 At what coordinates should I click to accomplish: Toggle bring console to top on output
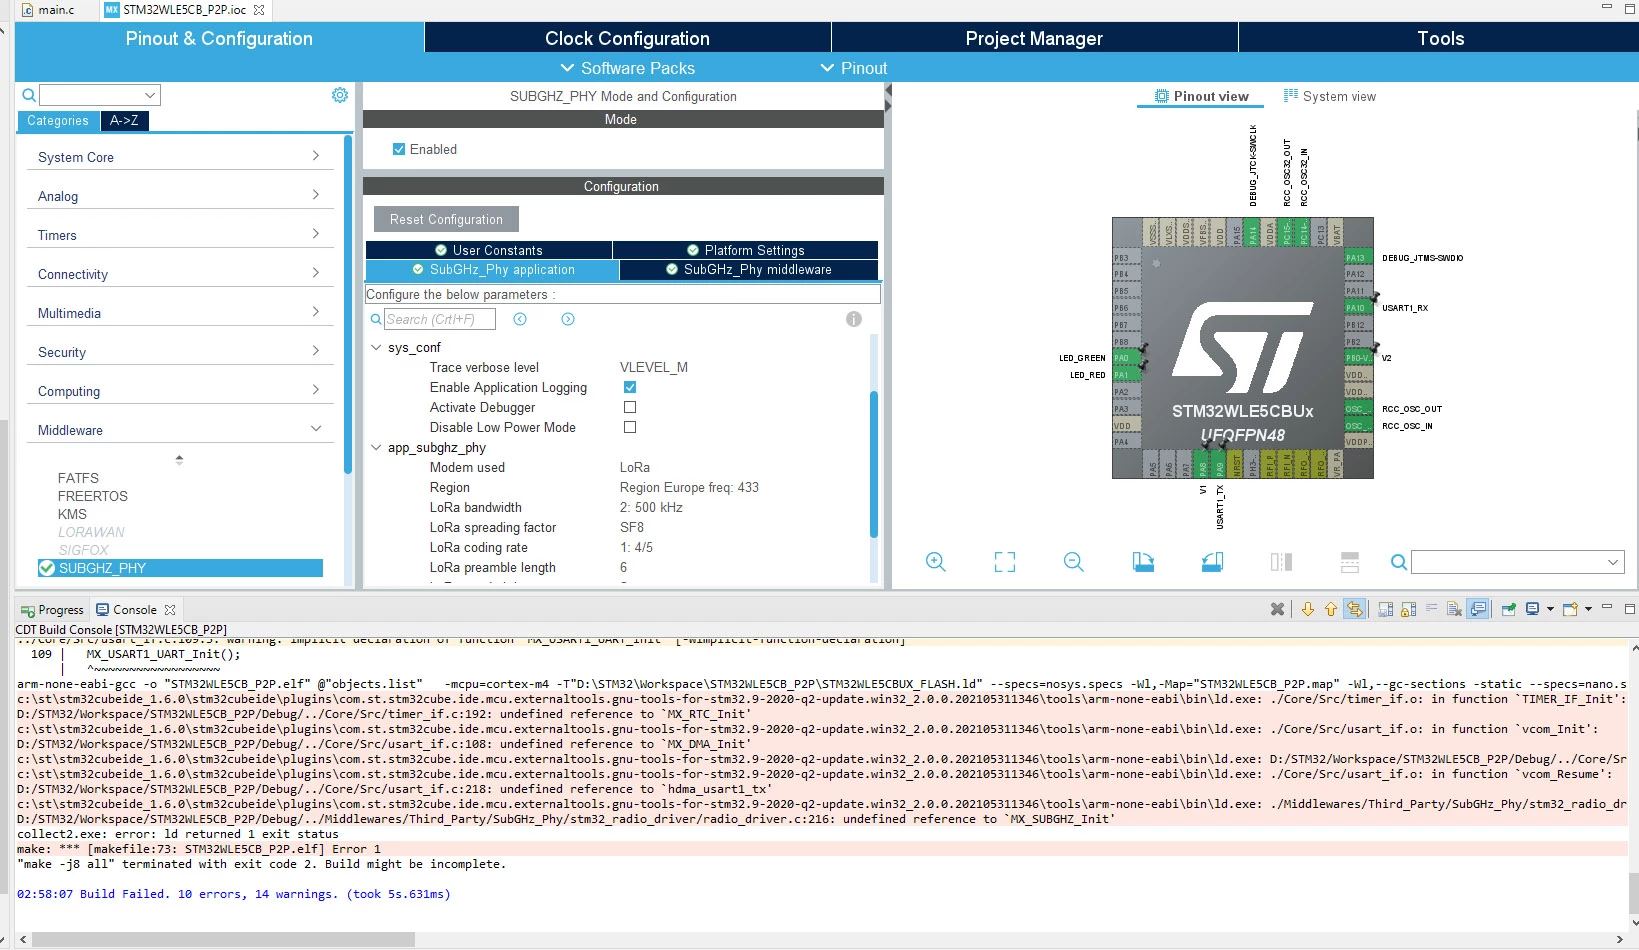pyautogui.click(x=1478, y=609)
